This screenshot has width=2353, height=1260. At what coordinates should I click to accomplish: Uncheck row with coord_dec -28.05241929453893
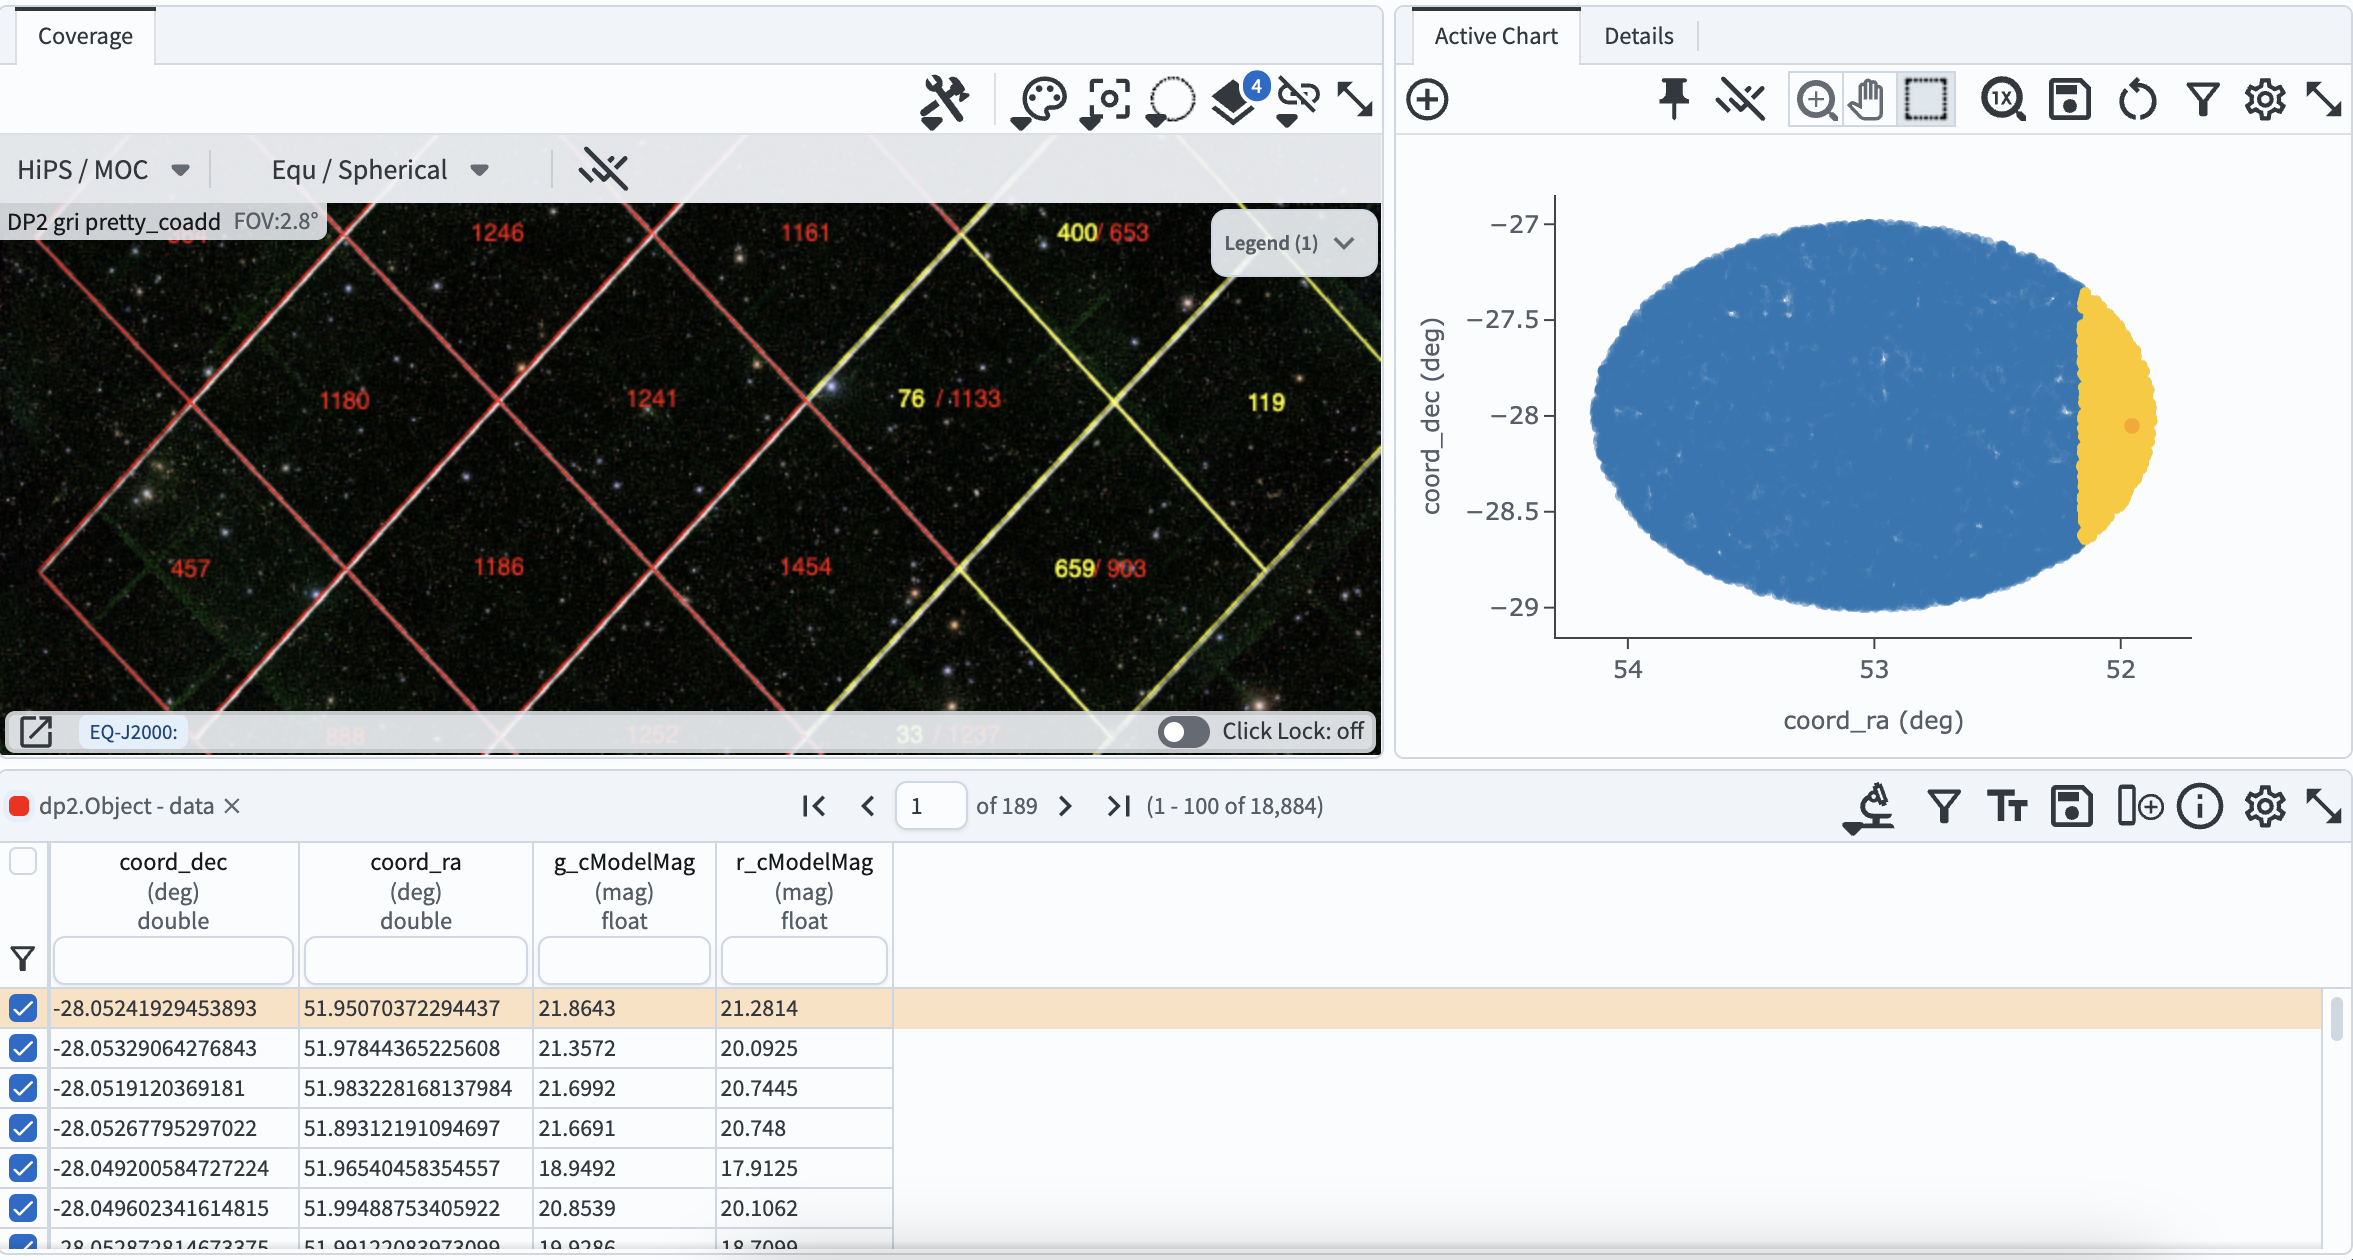click(23, 1008)
